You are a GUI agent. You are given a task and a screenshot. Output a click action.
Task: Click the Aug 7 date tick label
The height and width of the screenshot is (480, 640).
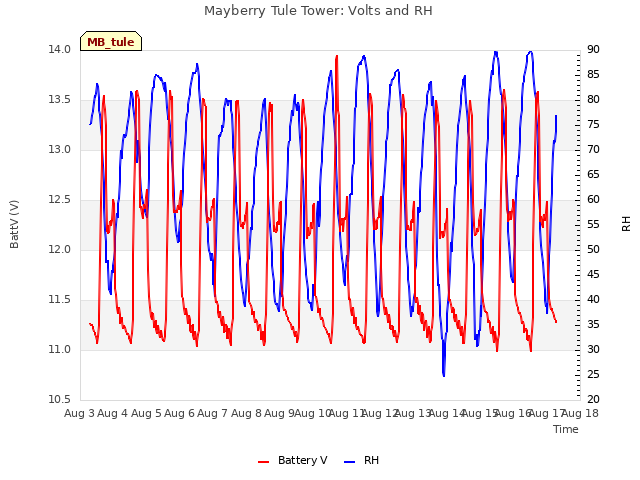click(x=212, y=413)
